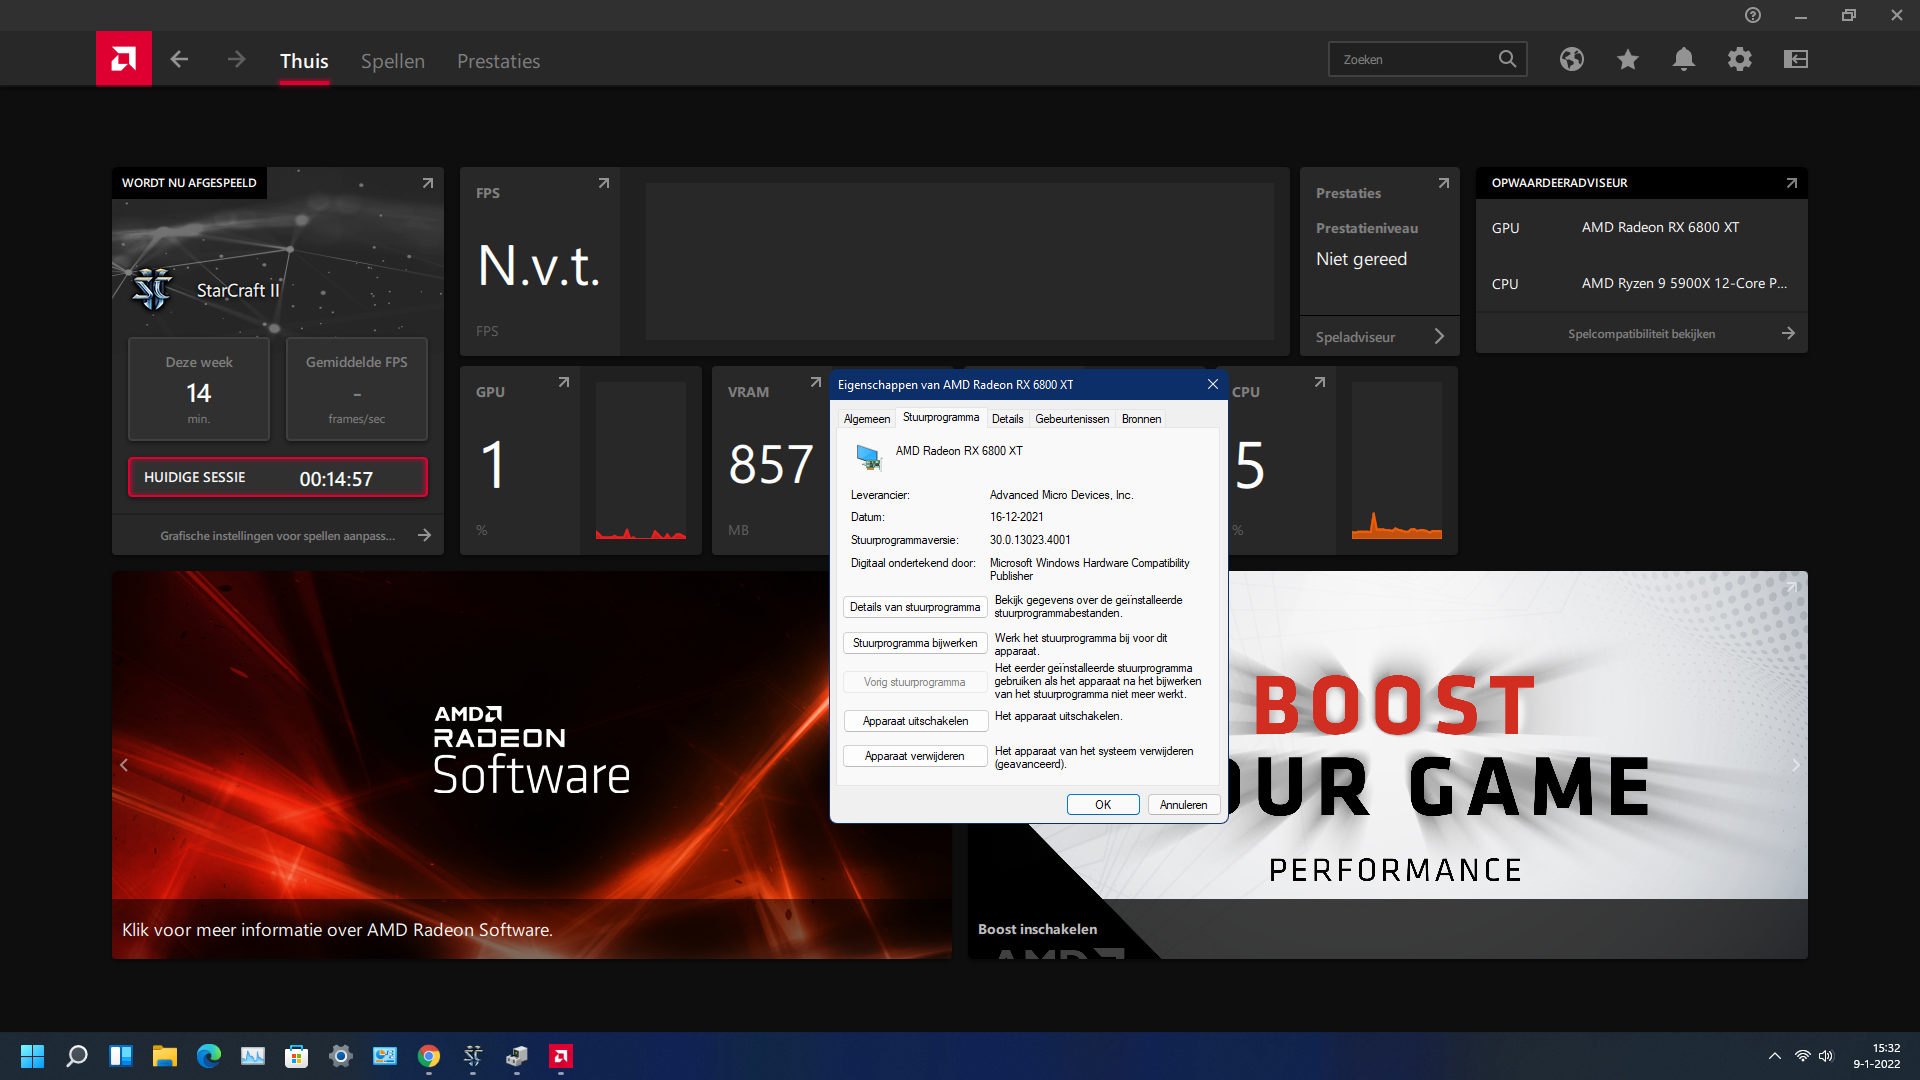Open the web browser globe icon
The image size is (1920, 1080).
pyautogui.click(x=1572, y=59)
